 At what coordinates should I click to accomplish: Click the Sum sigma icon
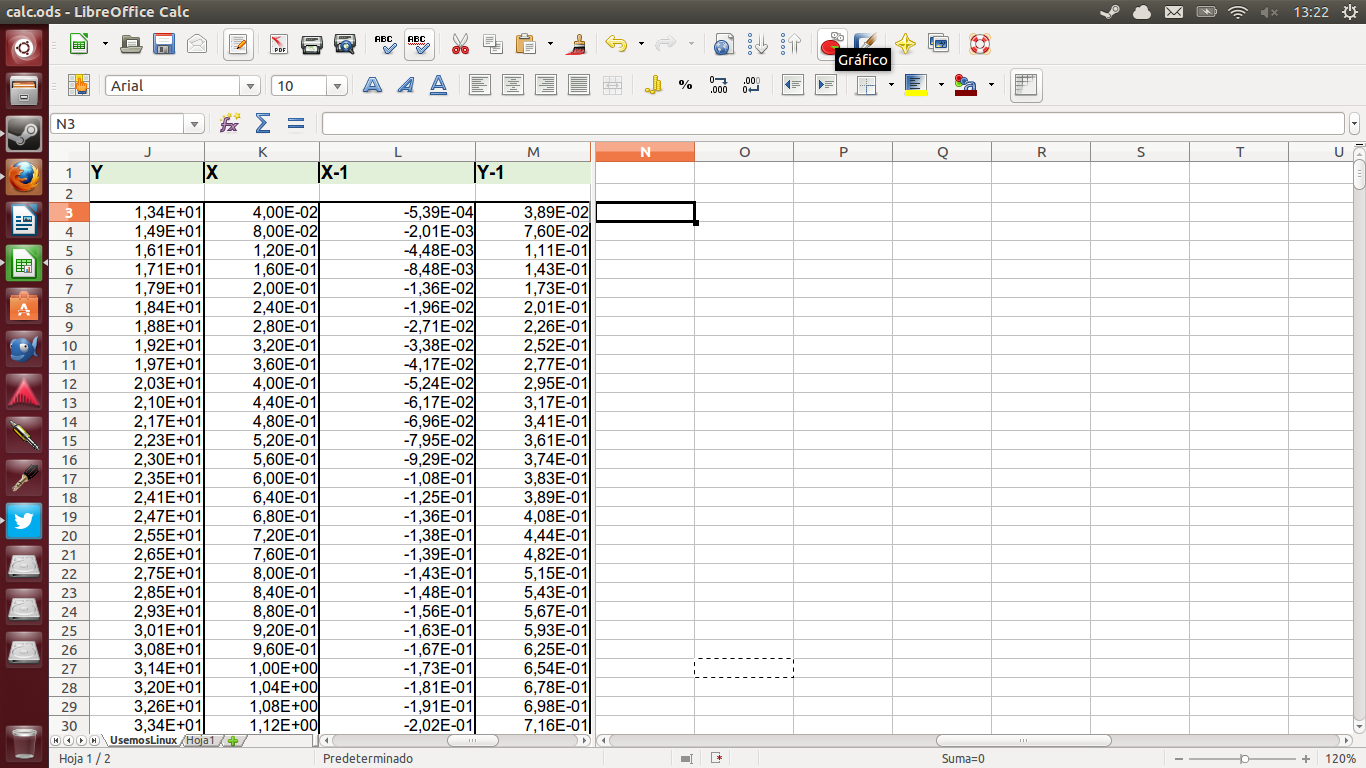pyautogui.click(x=263, y=123)
